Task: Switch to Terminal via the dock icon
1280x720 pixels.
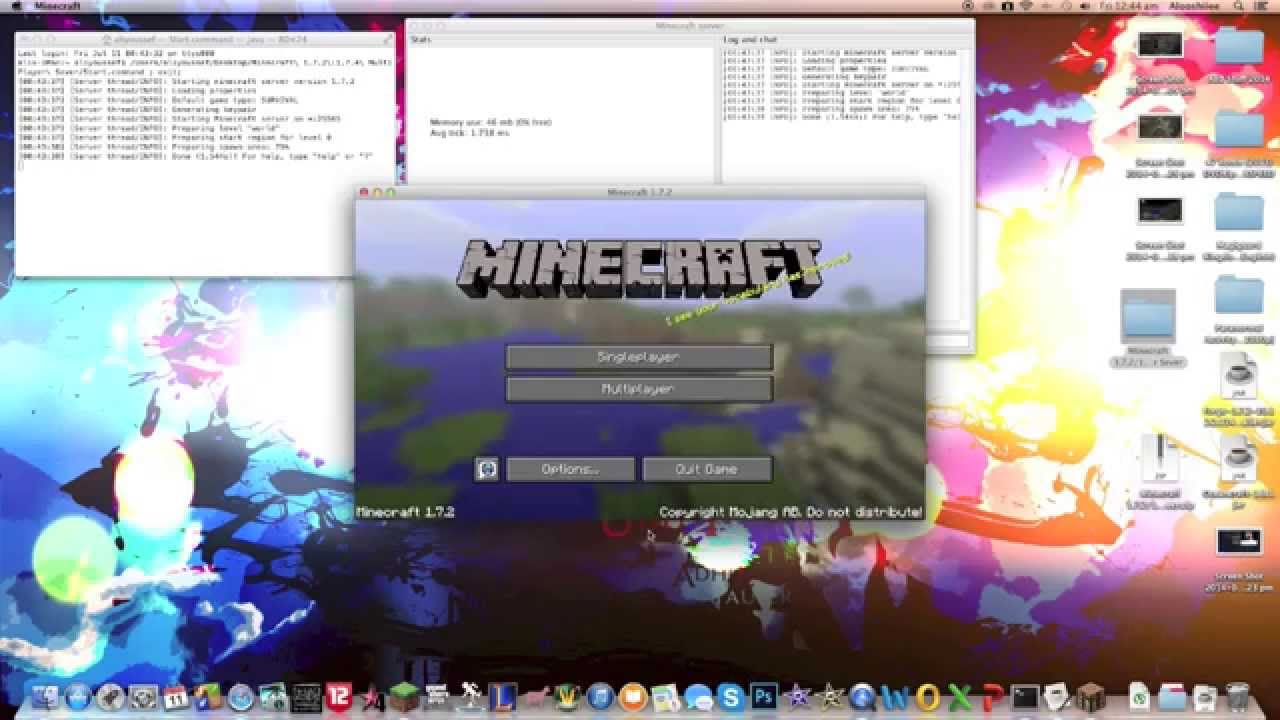Action: (1024, 697)
